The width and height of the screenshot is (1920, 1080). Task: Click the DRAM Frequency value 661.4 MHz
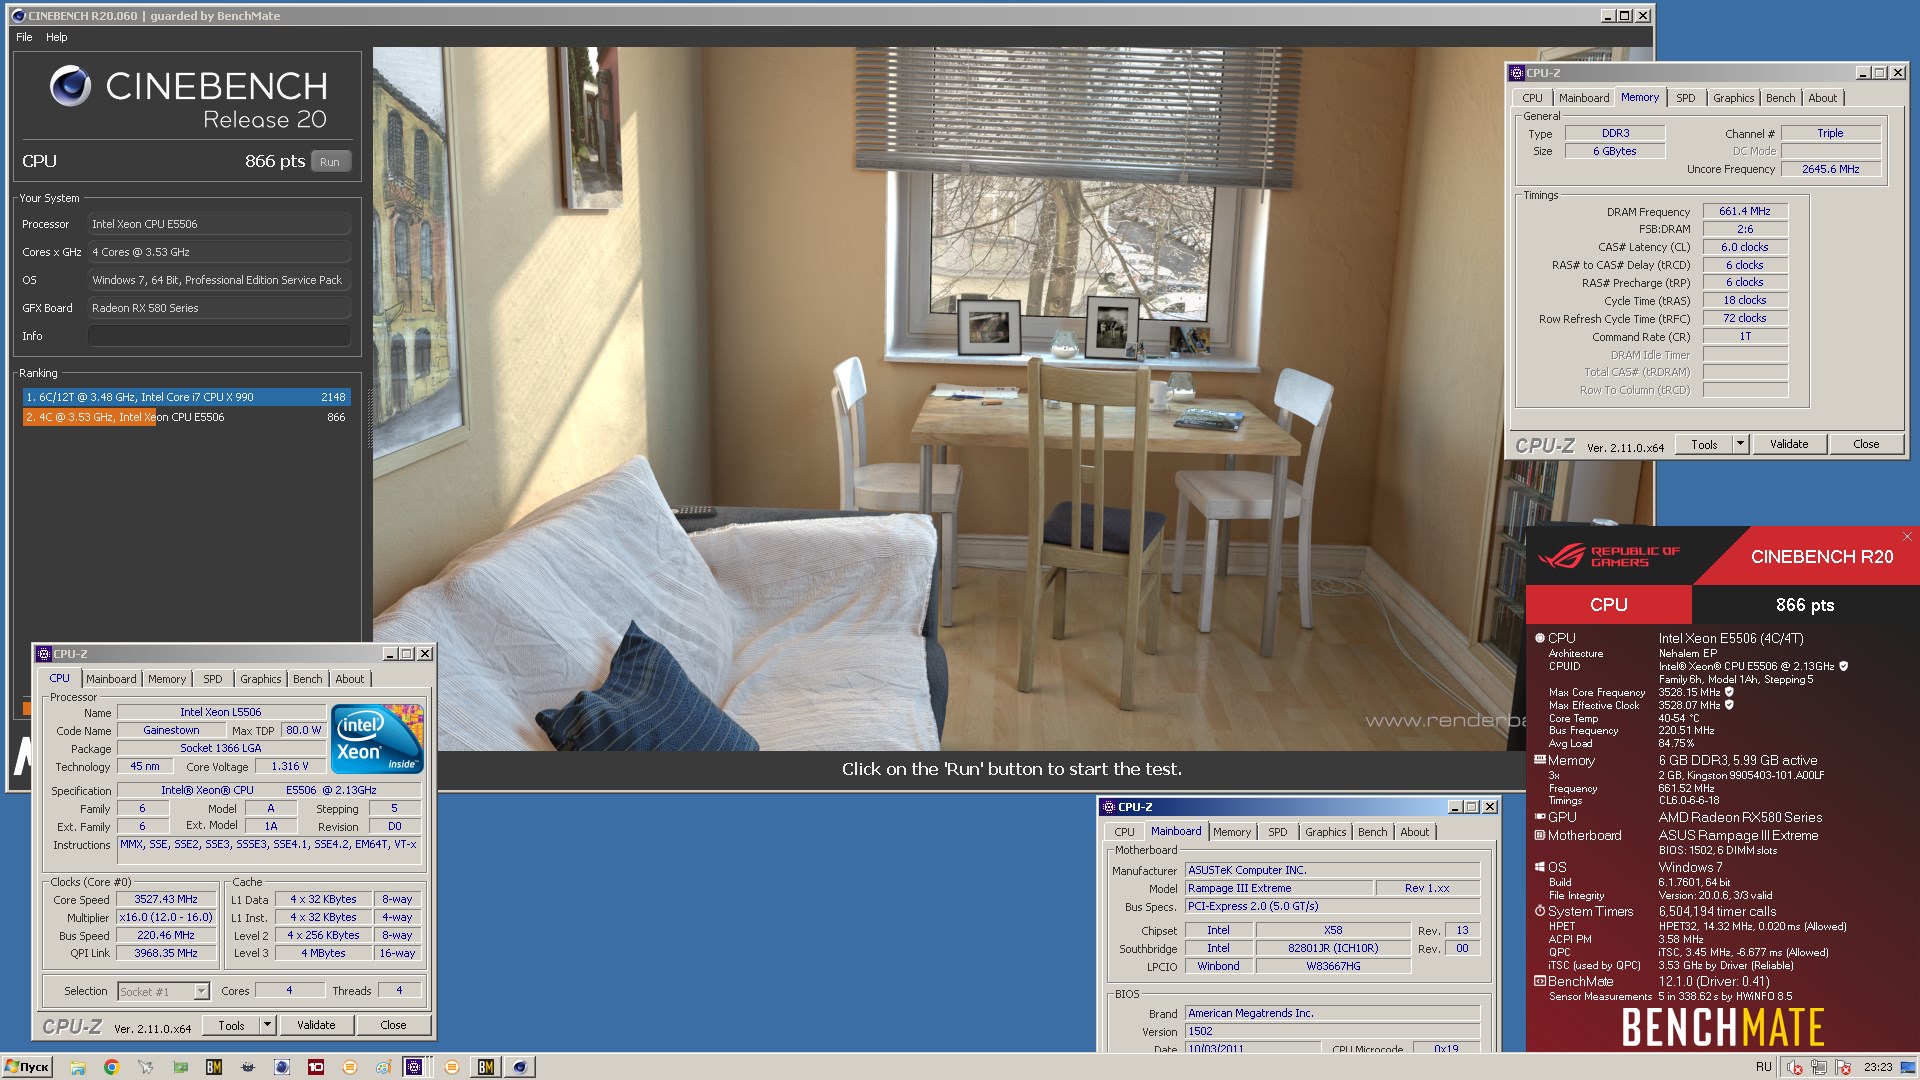(x=1745, y=211)
